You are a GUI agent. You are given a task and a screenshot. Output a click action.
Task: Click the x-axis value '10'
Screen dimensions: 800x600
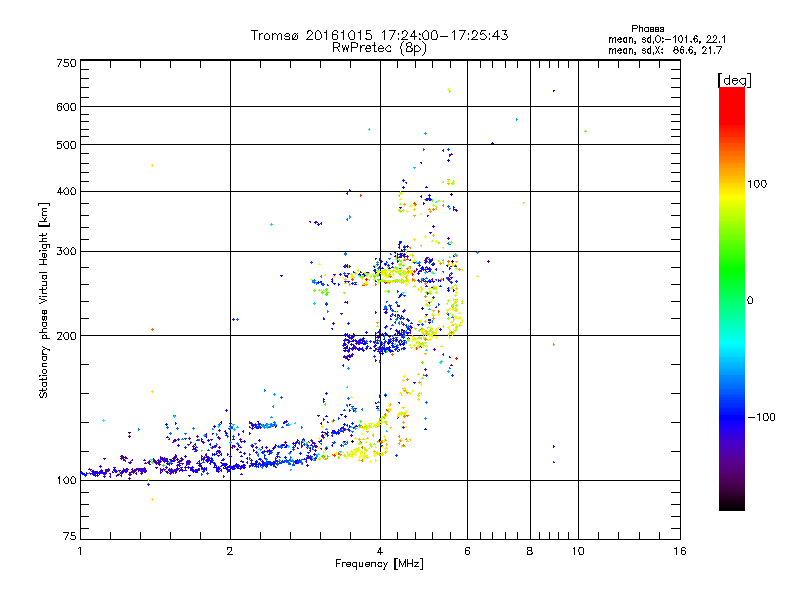click(x=578, y=551)
